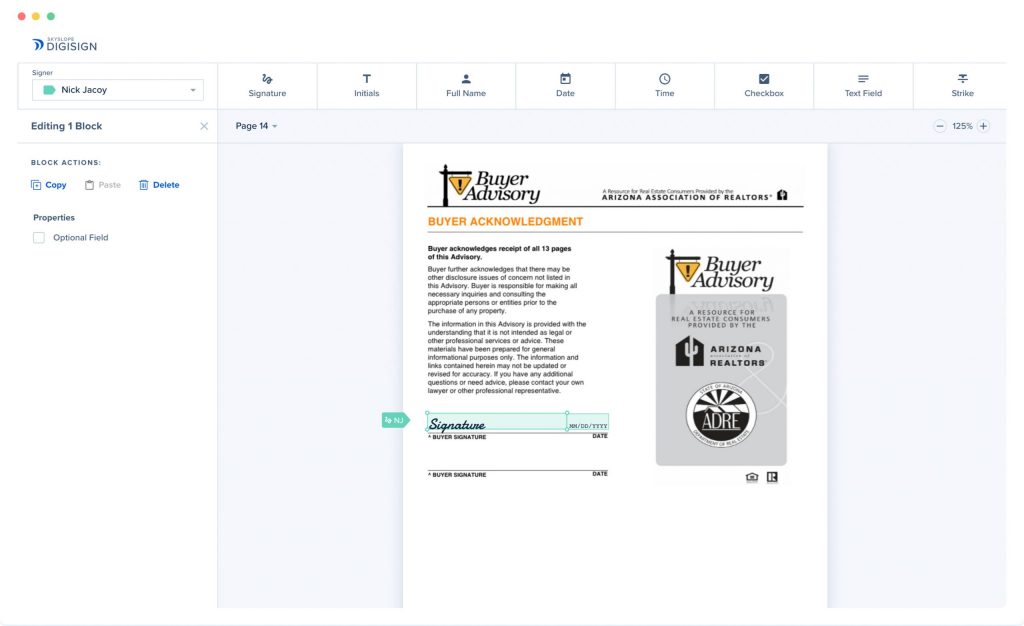Click the MM/DD/YYYY date field

pyautogui.click(x=588, y=423)
